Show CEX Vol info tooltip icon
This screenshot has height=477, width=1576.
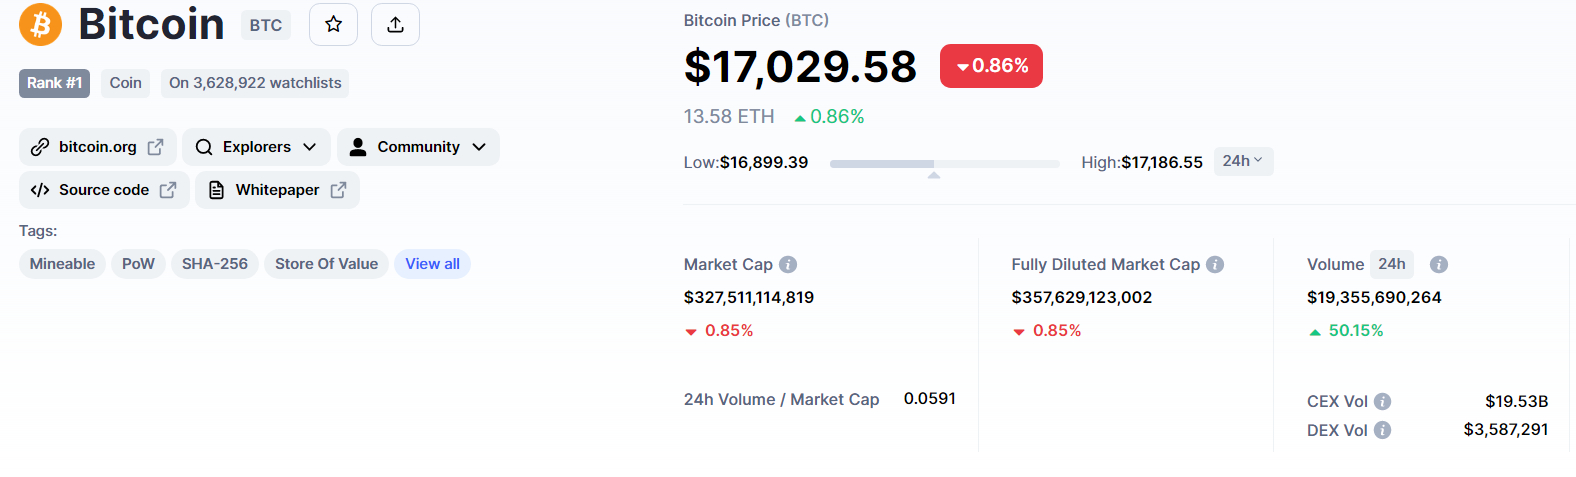click(x=1383, y=401)
